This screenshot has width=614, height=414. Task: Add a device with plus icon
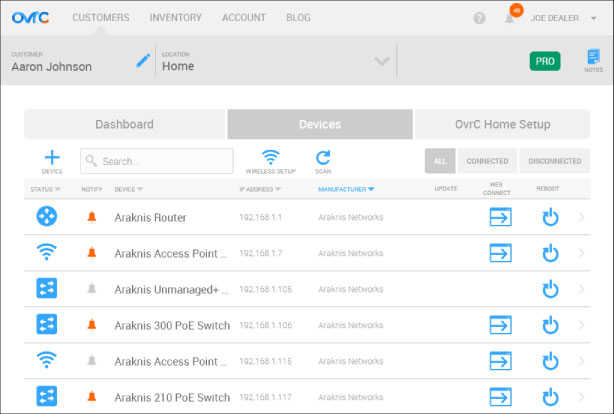(x=52, y=162)
